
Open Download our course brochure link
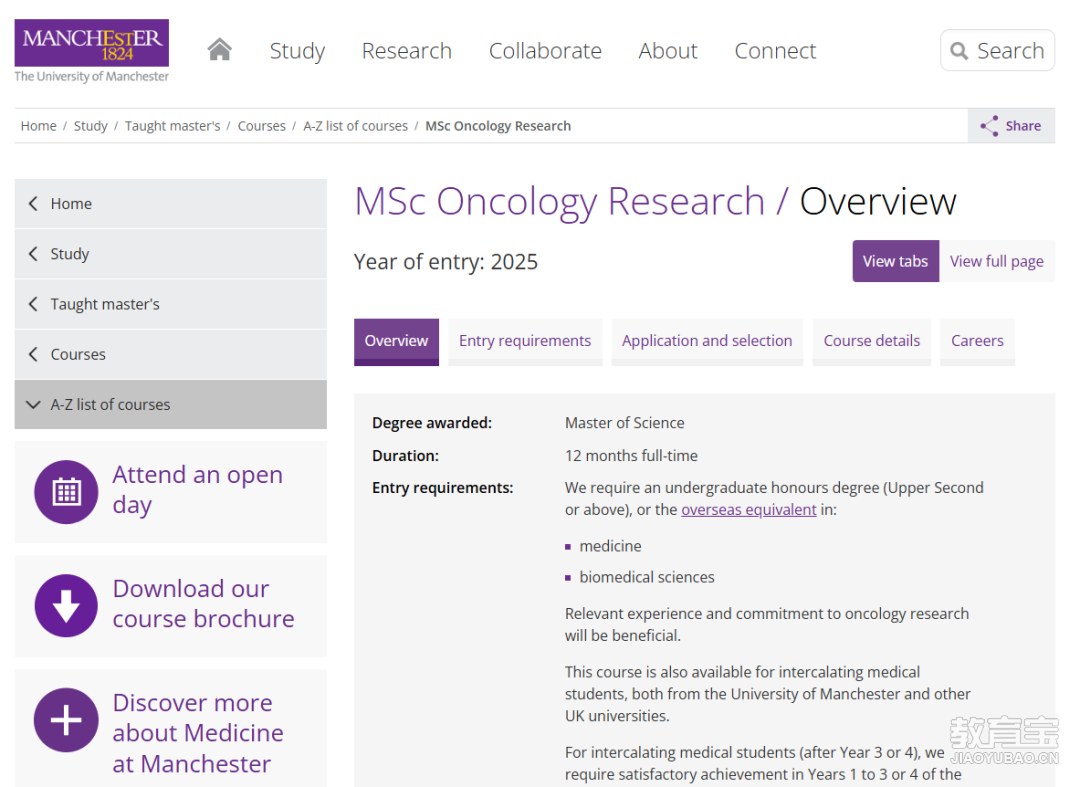[x=203, y=604]
